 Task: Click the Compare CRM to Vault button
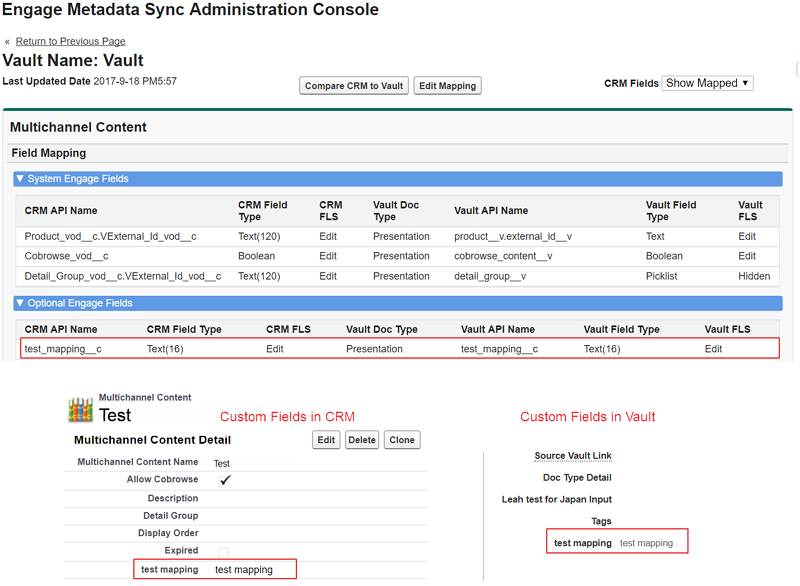(x=354, y=86)
